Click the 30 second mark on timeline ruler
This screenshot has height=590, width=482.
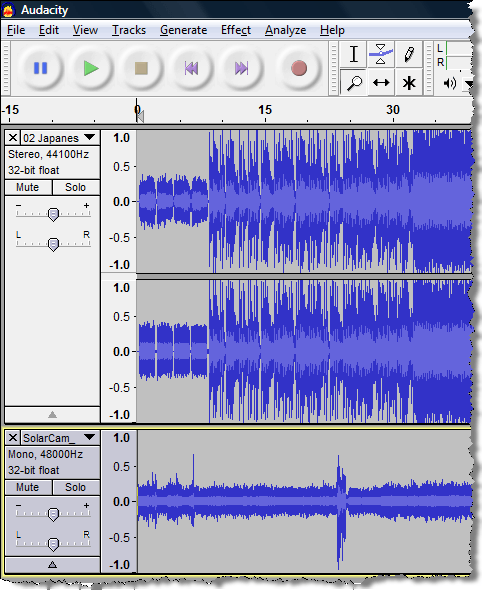pos(393,110)
